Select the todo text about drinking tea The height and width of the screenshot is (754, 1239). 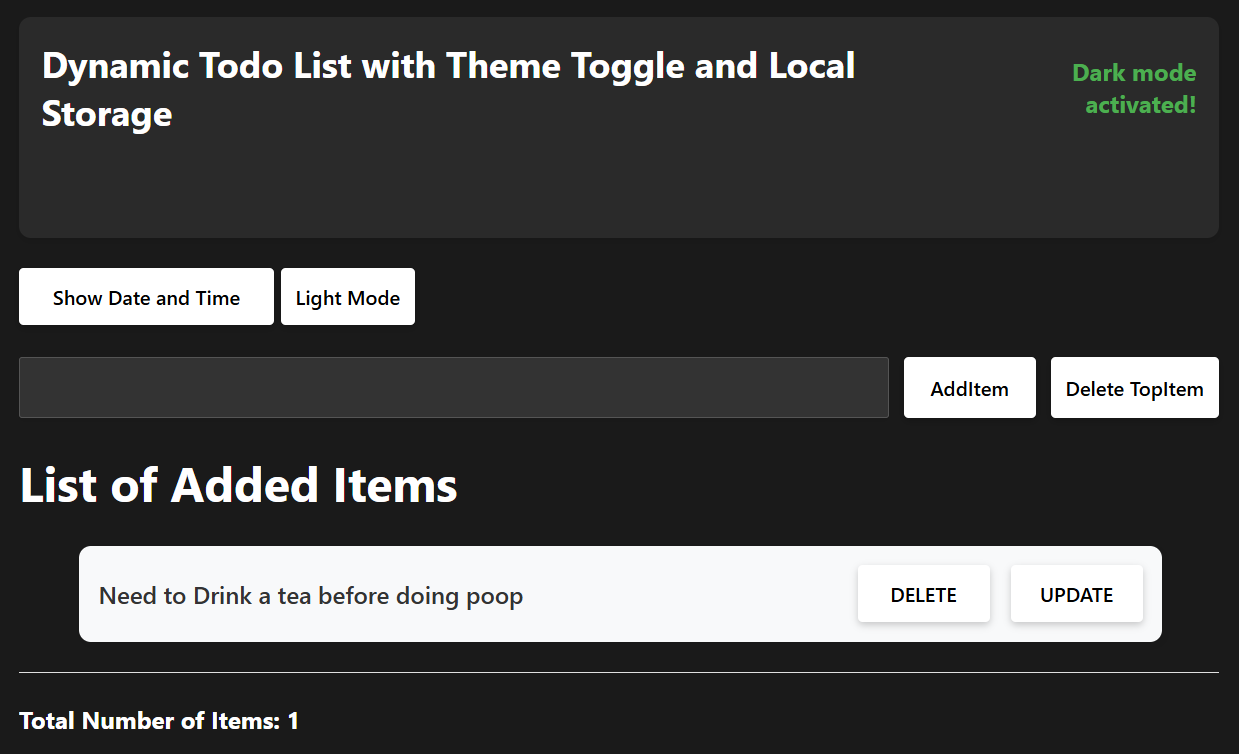[310, 595]
